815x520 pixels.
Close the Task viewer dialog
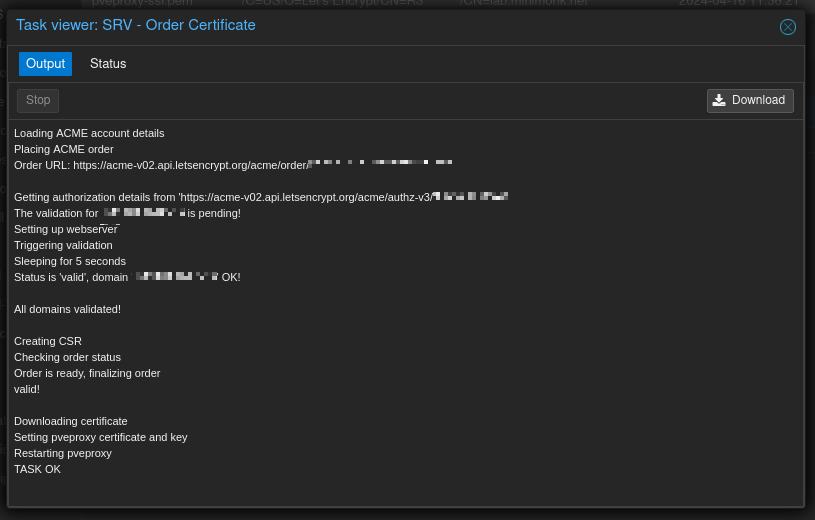pyautogui.click(x=787, y=27)
